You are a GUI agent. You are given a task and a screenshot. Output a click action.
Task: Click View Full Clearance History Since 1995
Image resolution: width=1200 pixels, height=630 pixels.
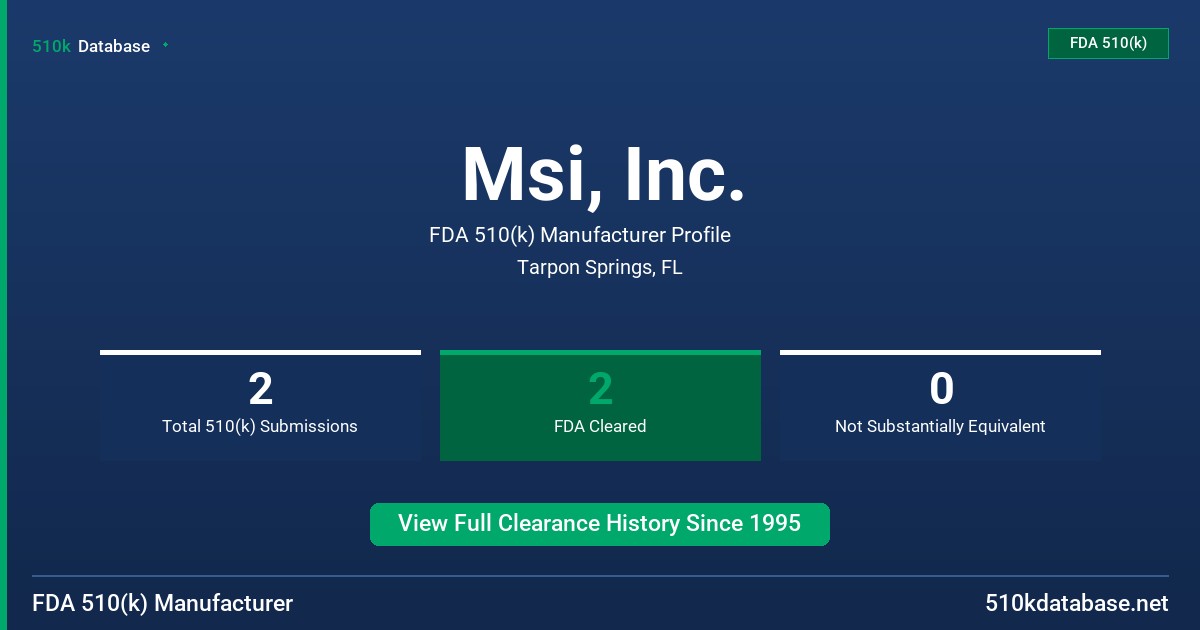click(x=600, y=524)
